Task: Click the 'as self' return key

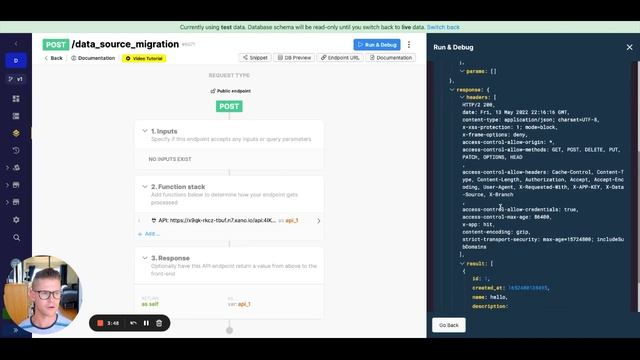Action: (150, 304)
